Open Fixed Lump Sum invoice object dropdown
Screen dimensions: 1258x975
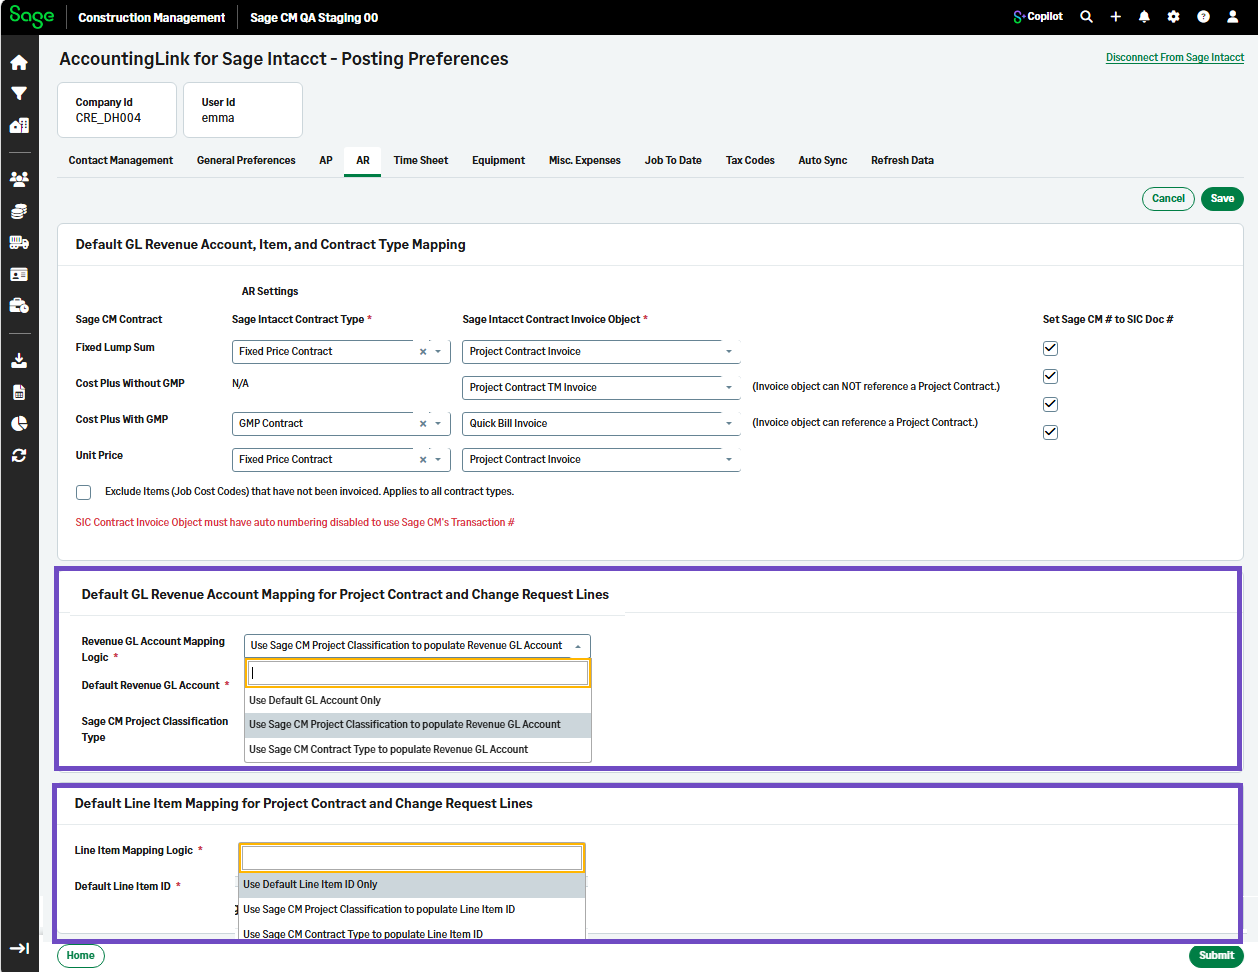[601, 352]
